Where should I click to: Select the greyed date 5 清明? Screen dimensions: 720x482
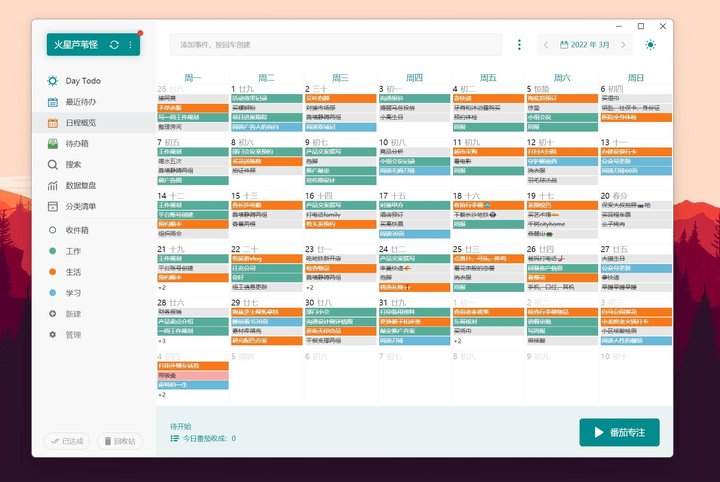(x=242, y=357)
